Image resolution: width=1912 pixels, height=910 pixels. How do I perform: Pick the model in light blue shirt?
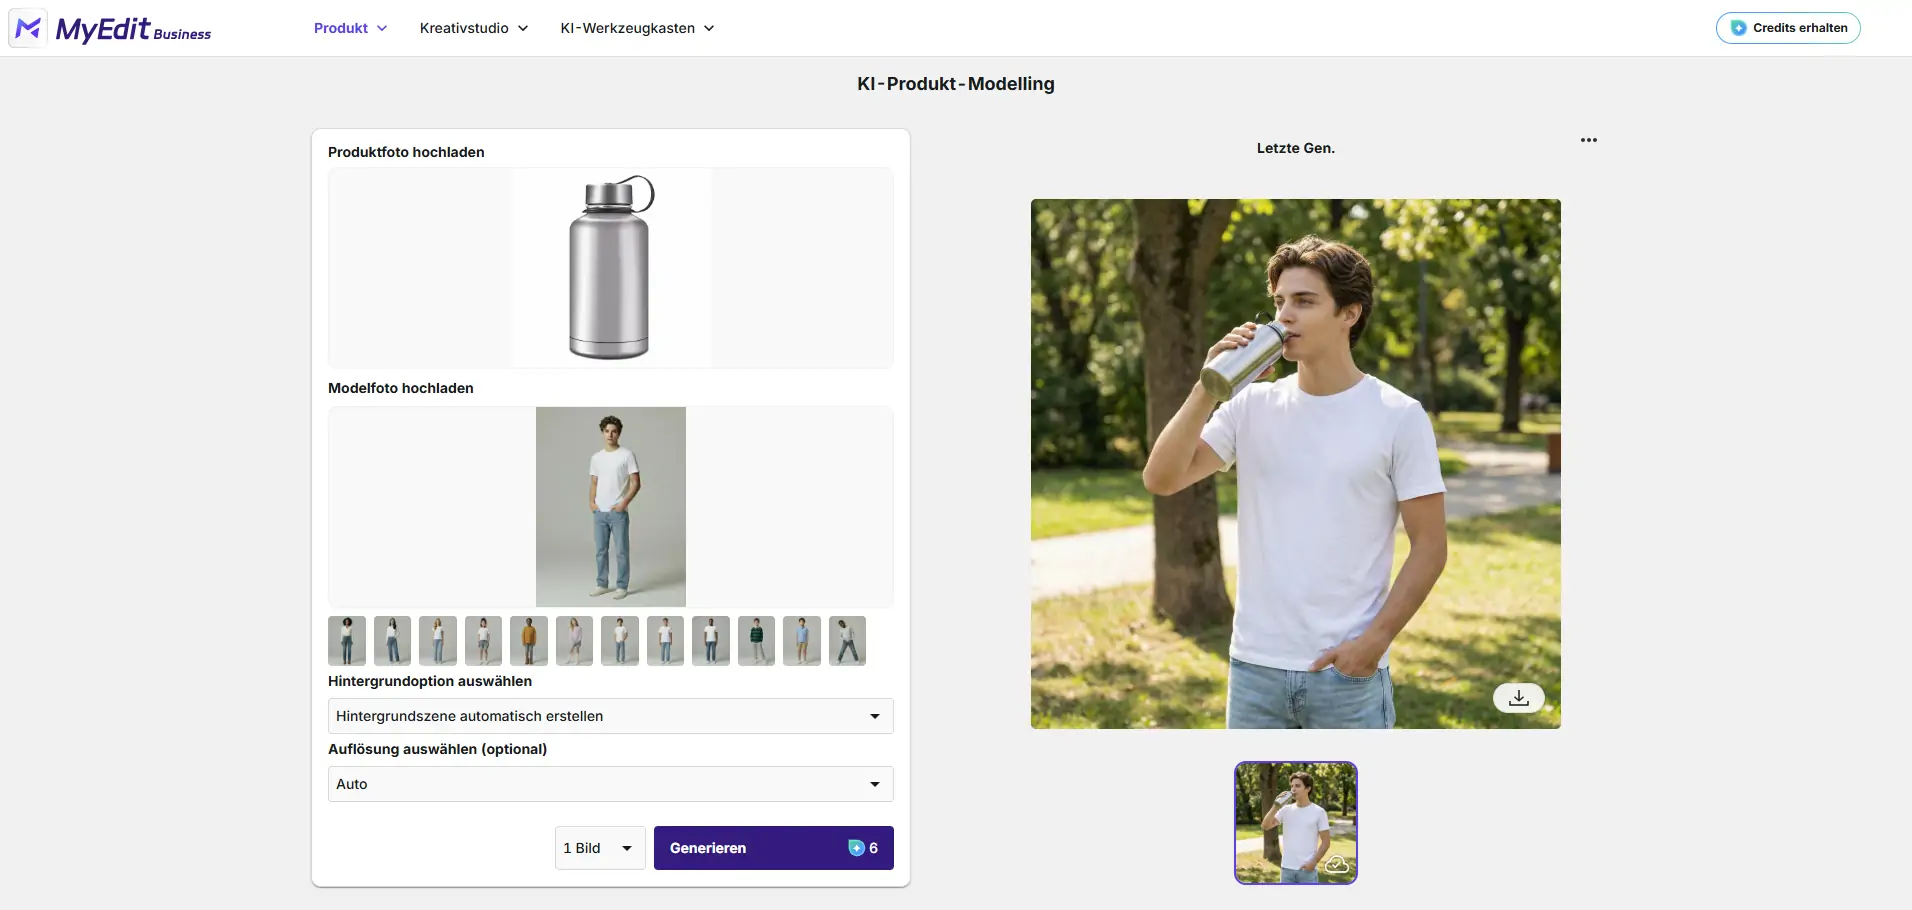[802, 641]
